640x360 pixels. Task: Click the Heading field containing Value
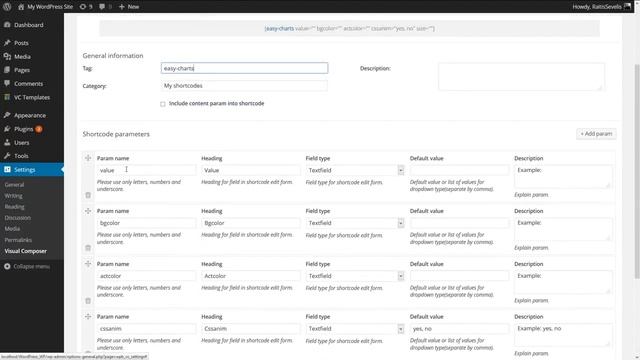pyautogui.click(x=251, y=170)
